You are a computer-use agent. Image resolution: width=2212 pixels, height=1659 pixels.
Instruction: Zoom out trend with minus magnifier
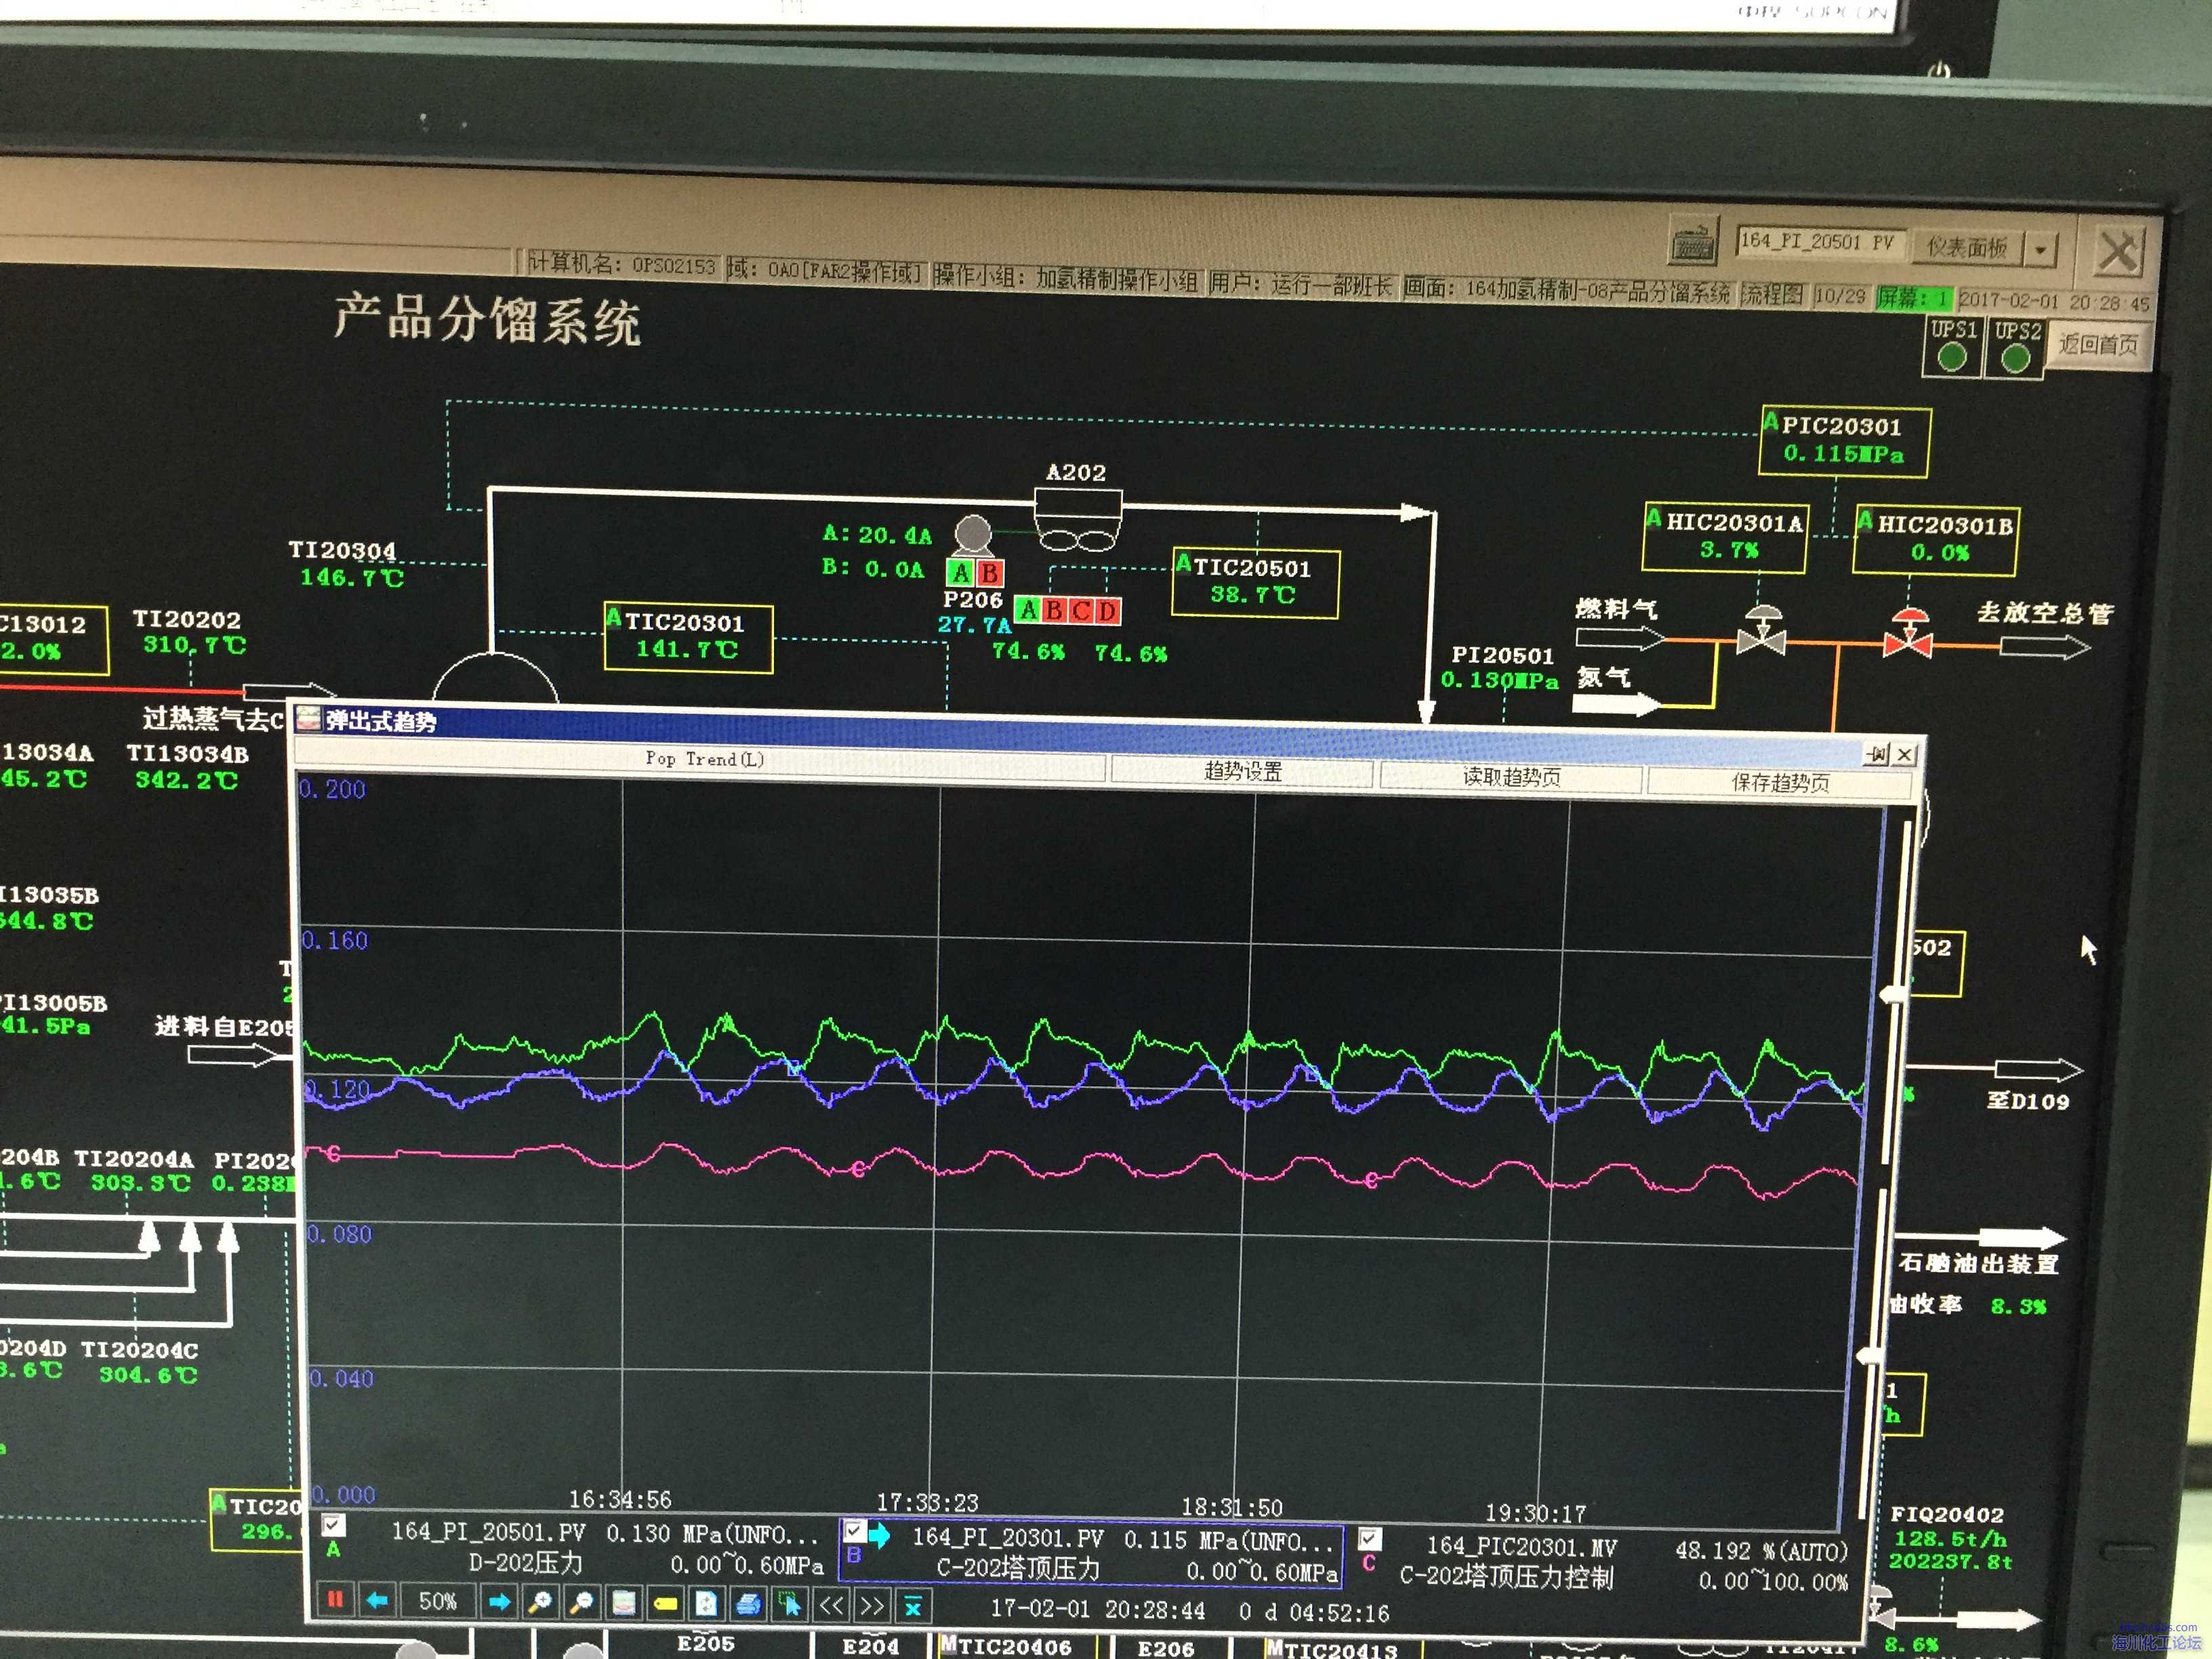coord(581,1604)
